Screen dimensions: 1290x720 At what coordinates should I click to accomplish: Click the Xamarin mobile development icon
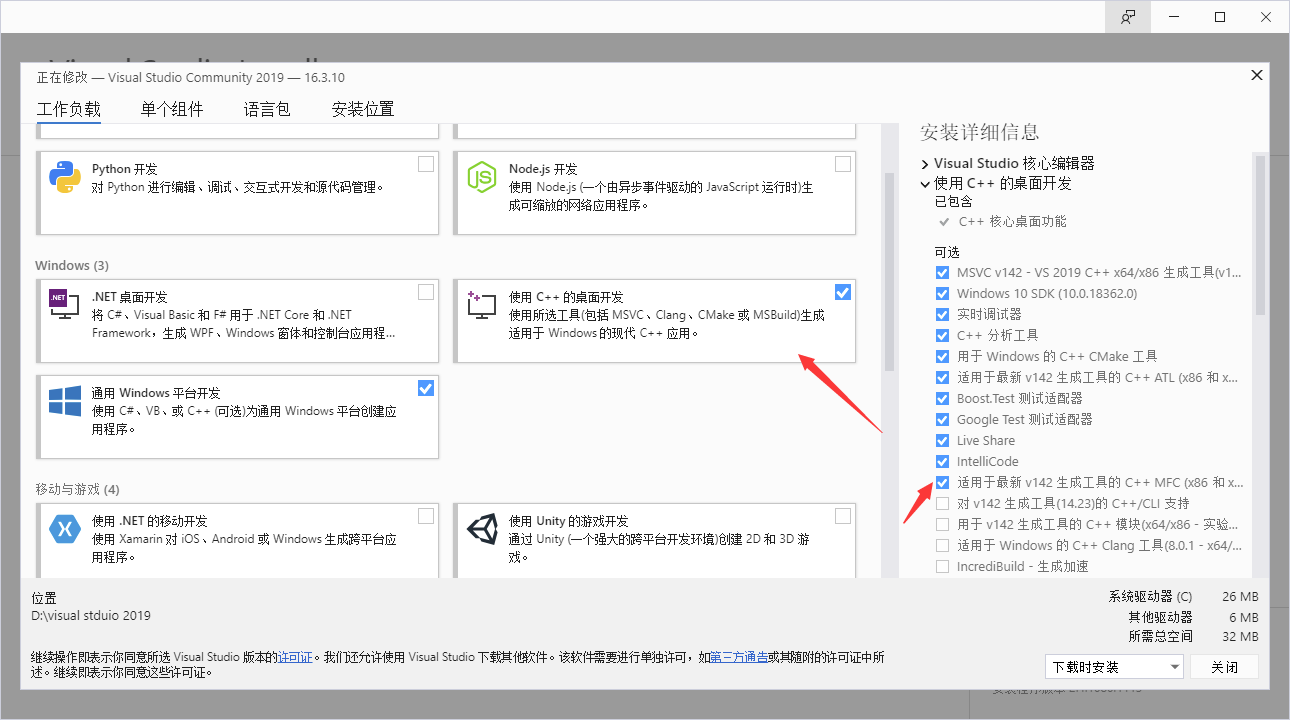click(65, 529)
